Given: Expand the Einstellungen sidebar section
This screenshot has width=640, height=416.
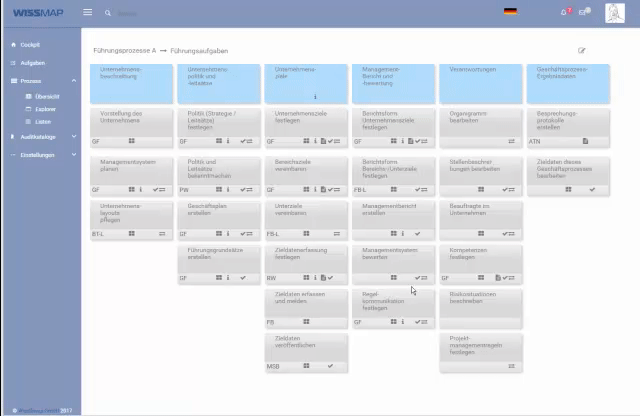Looking at the screenshot, I should tap(74, 155).
